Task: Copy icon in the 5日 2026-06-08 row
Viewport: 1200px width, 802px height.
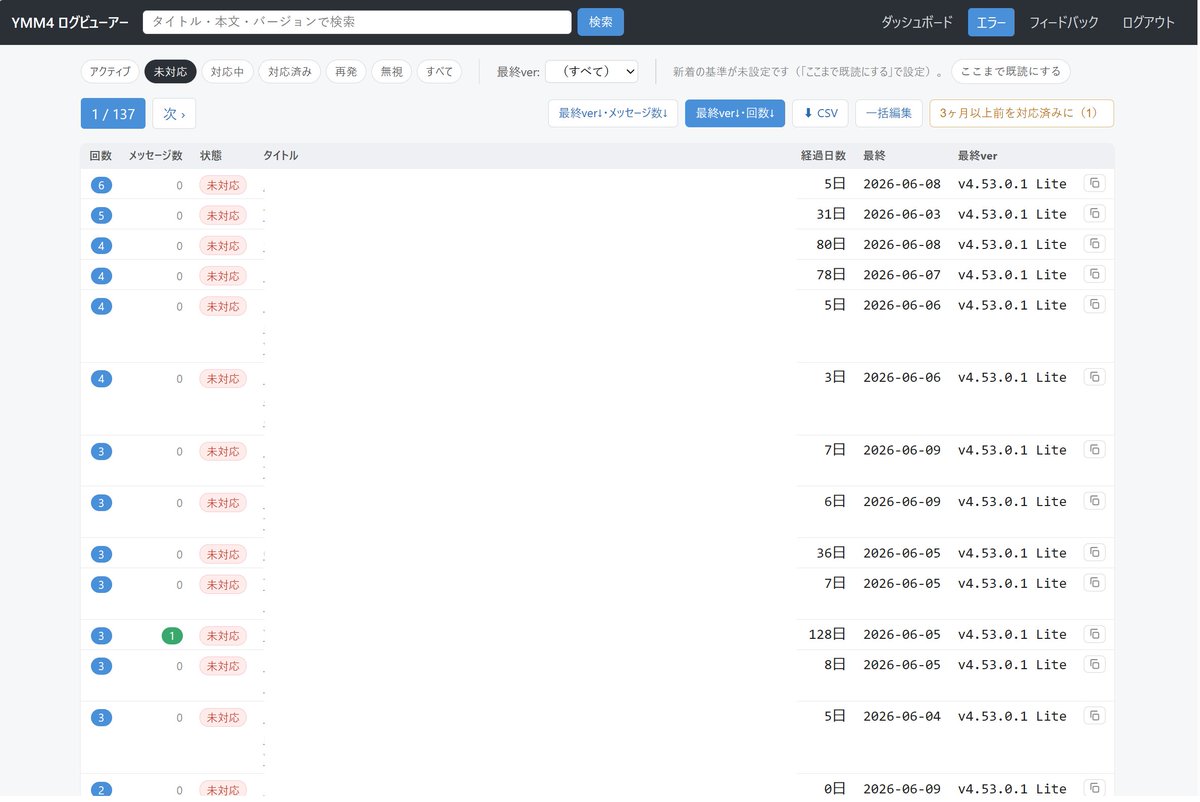Action: 1095,184
